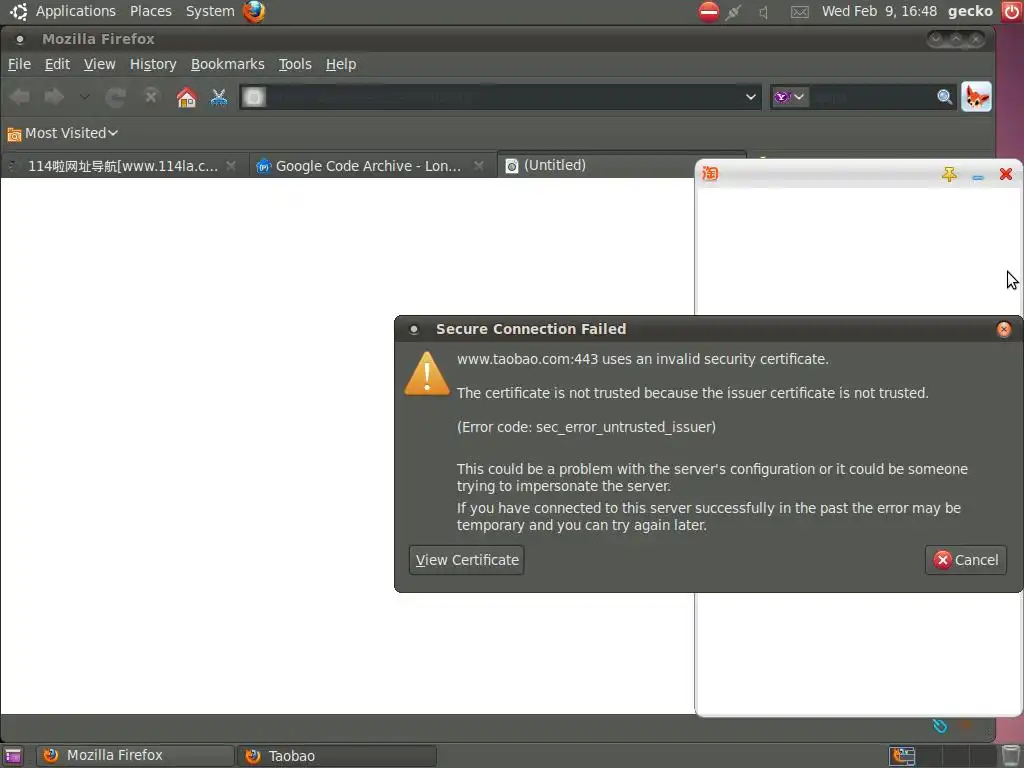Minimize the Taobao popup with blue dash

point(978,177)
